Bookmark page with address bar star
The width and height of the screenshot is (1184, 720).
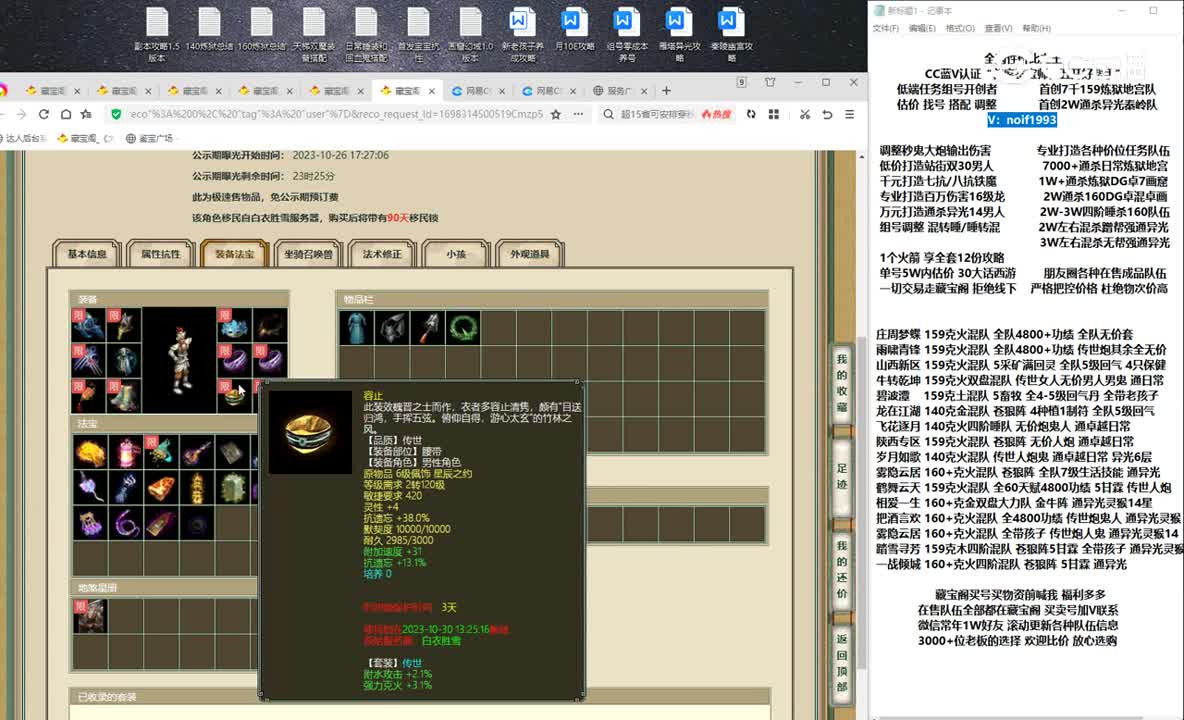coord(556,114)
